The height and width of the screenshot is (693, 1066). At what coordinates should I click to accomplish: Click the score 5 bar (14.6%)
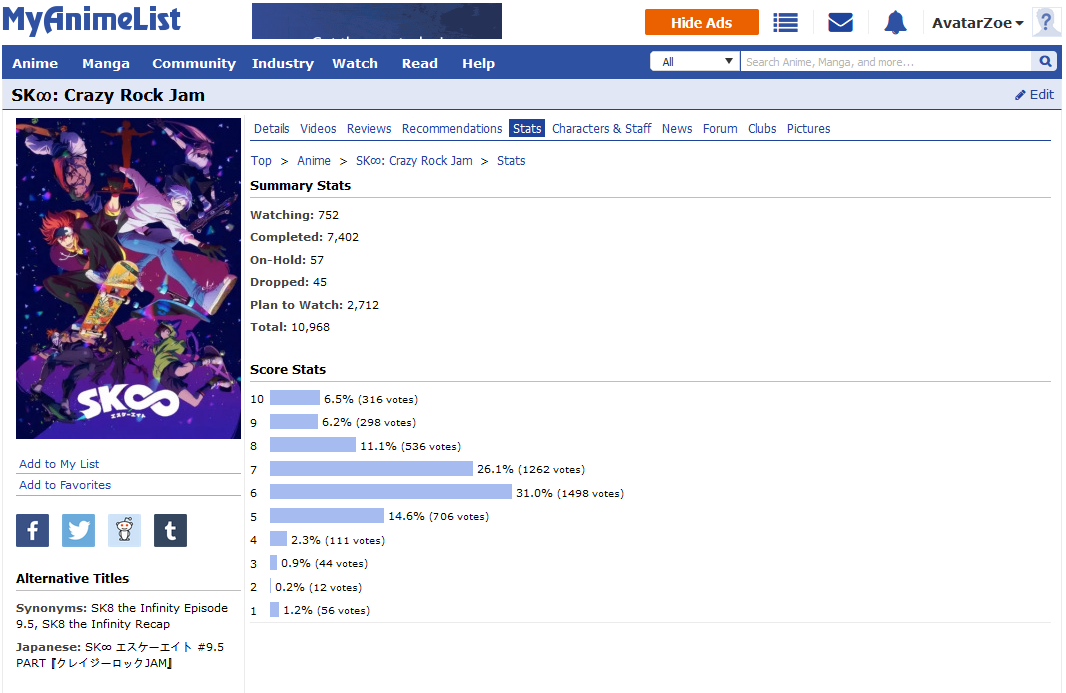(327, 516)
